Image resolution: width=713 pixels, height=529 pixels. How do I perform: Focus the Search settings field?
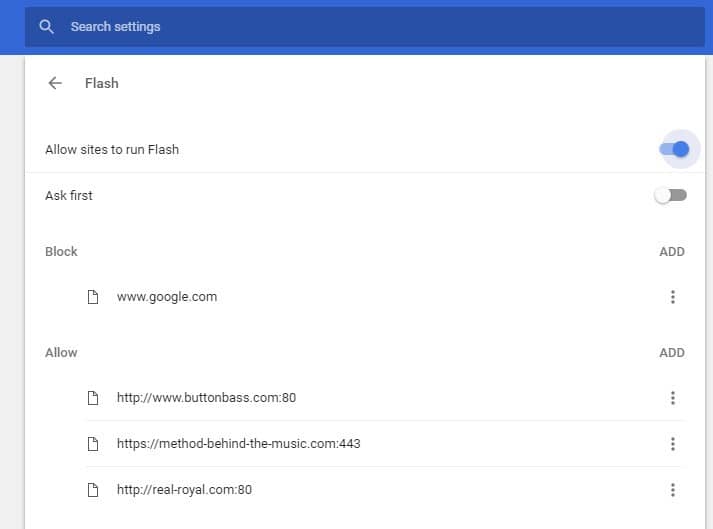pos(365,26)
